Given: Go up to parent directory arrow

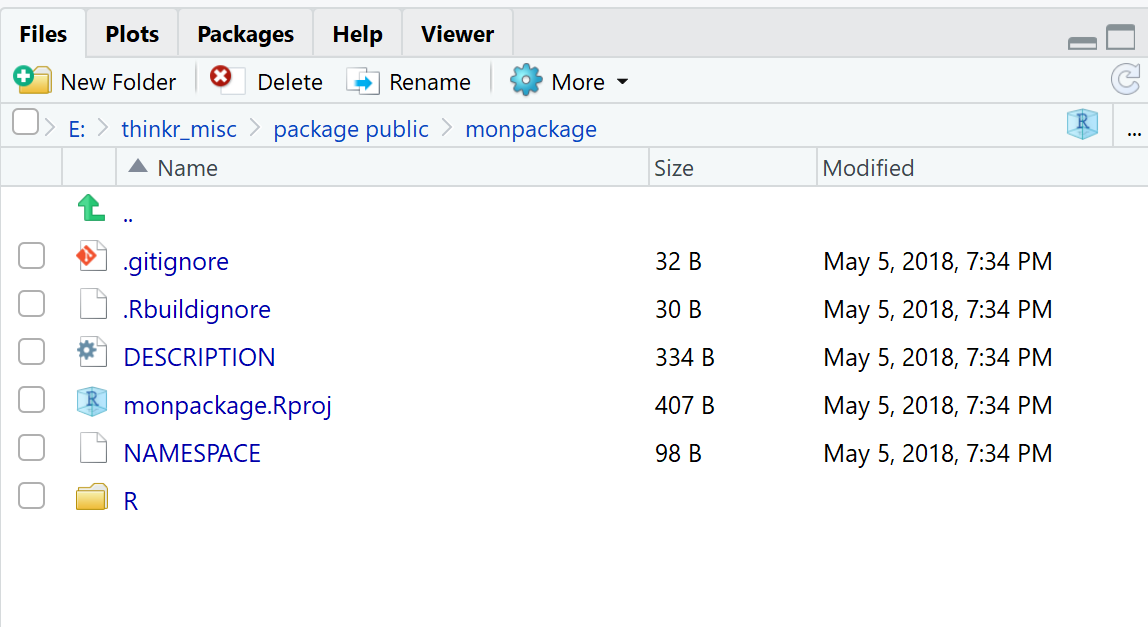Looking at the screenshot, I should pyautogui.click(x=91, y=208).
